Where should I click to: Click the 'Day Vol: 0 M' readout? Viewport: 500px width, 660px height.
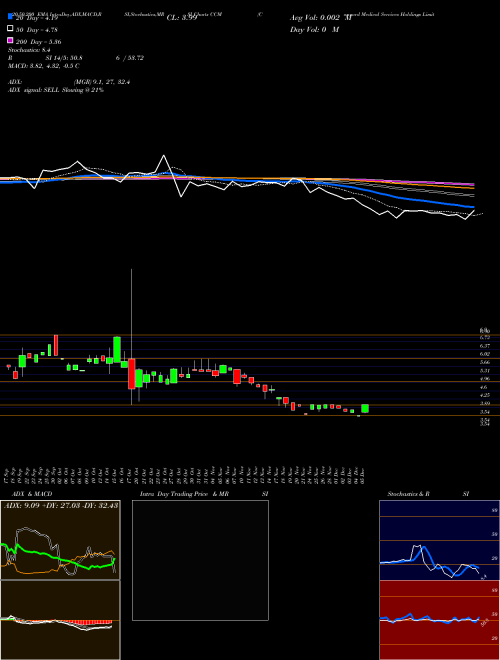314,29
